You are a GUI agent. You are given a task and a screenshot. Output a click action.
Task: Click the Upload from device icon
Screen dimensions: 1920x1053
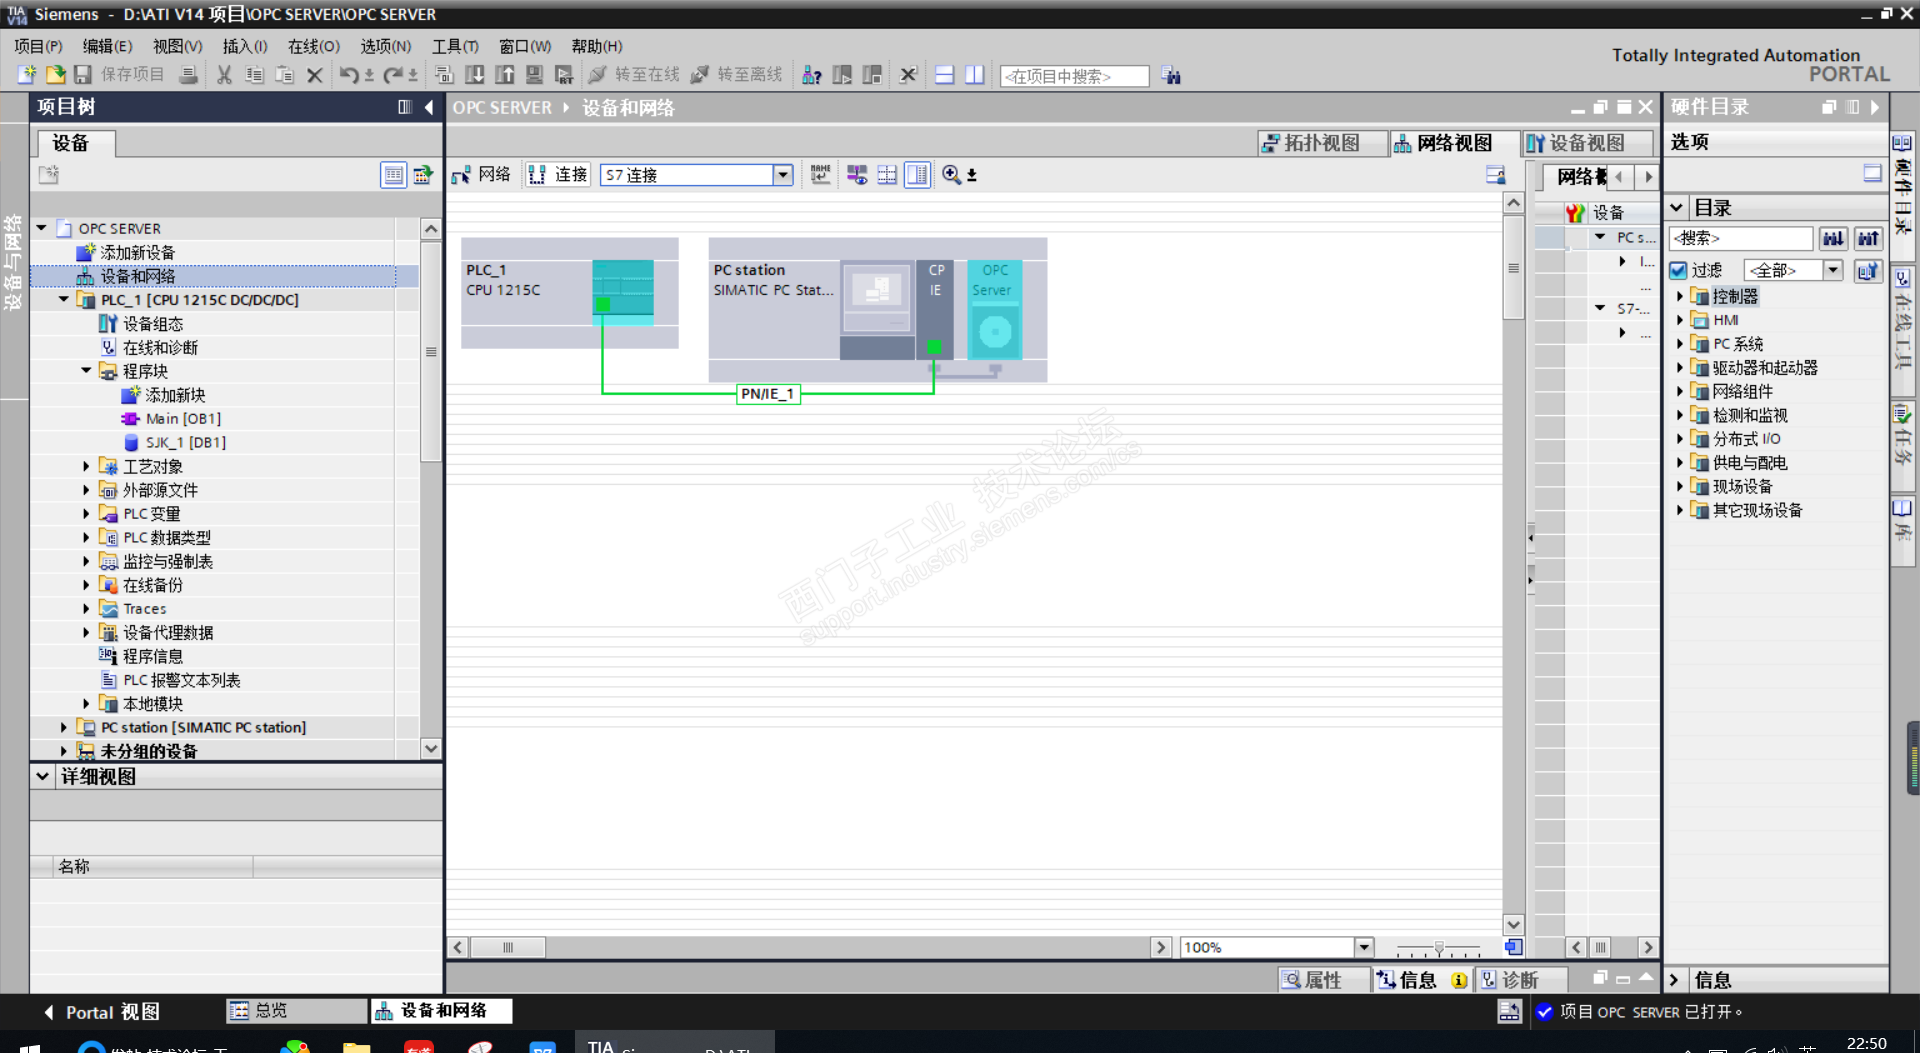505,75
